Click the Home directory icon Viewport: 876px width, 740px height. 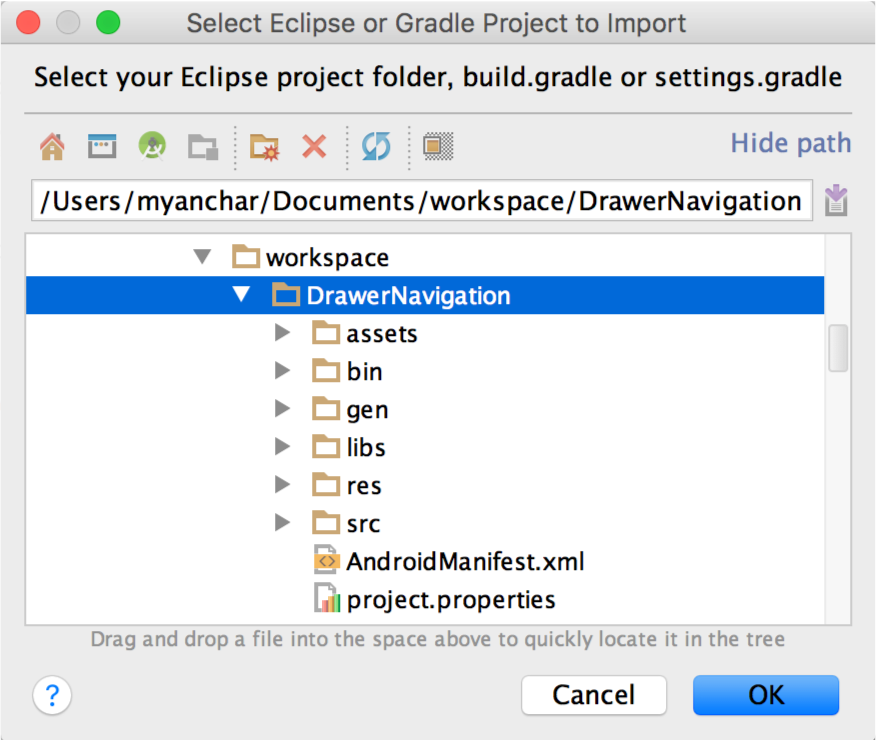coord(50,146)
